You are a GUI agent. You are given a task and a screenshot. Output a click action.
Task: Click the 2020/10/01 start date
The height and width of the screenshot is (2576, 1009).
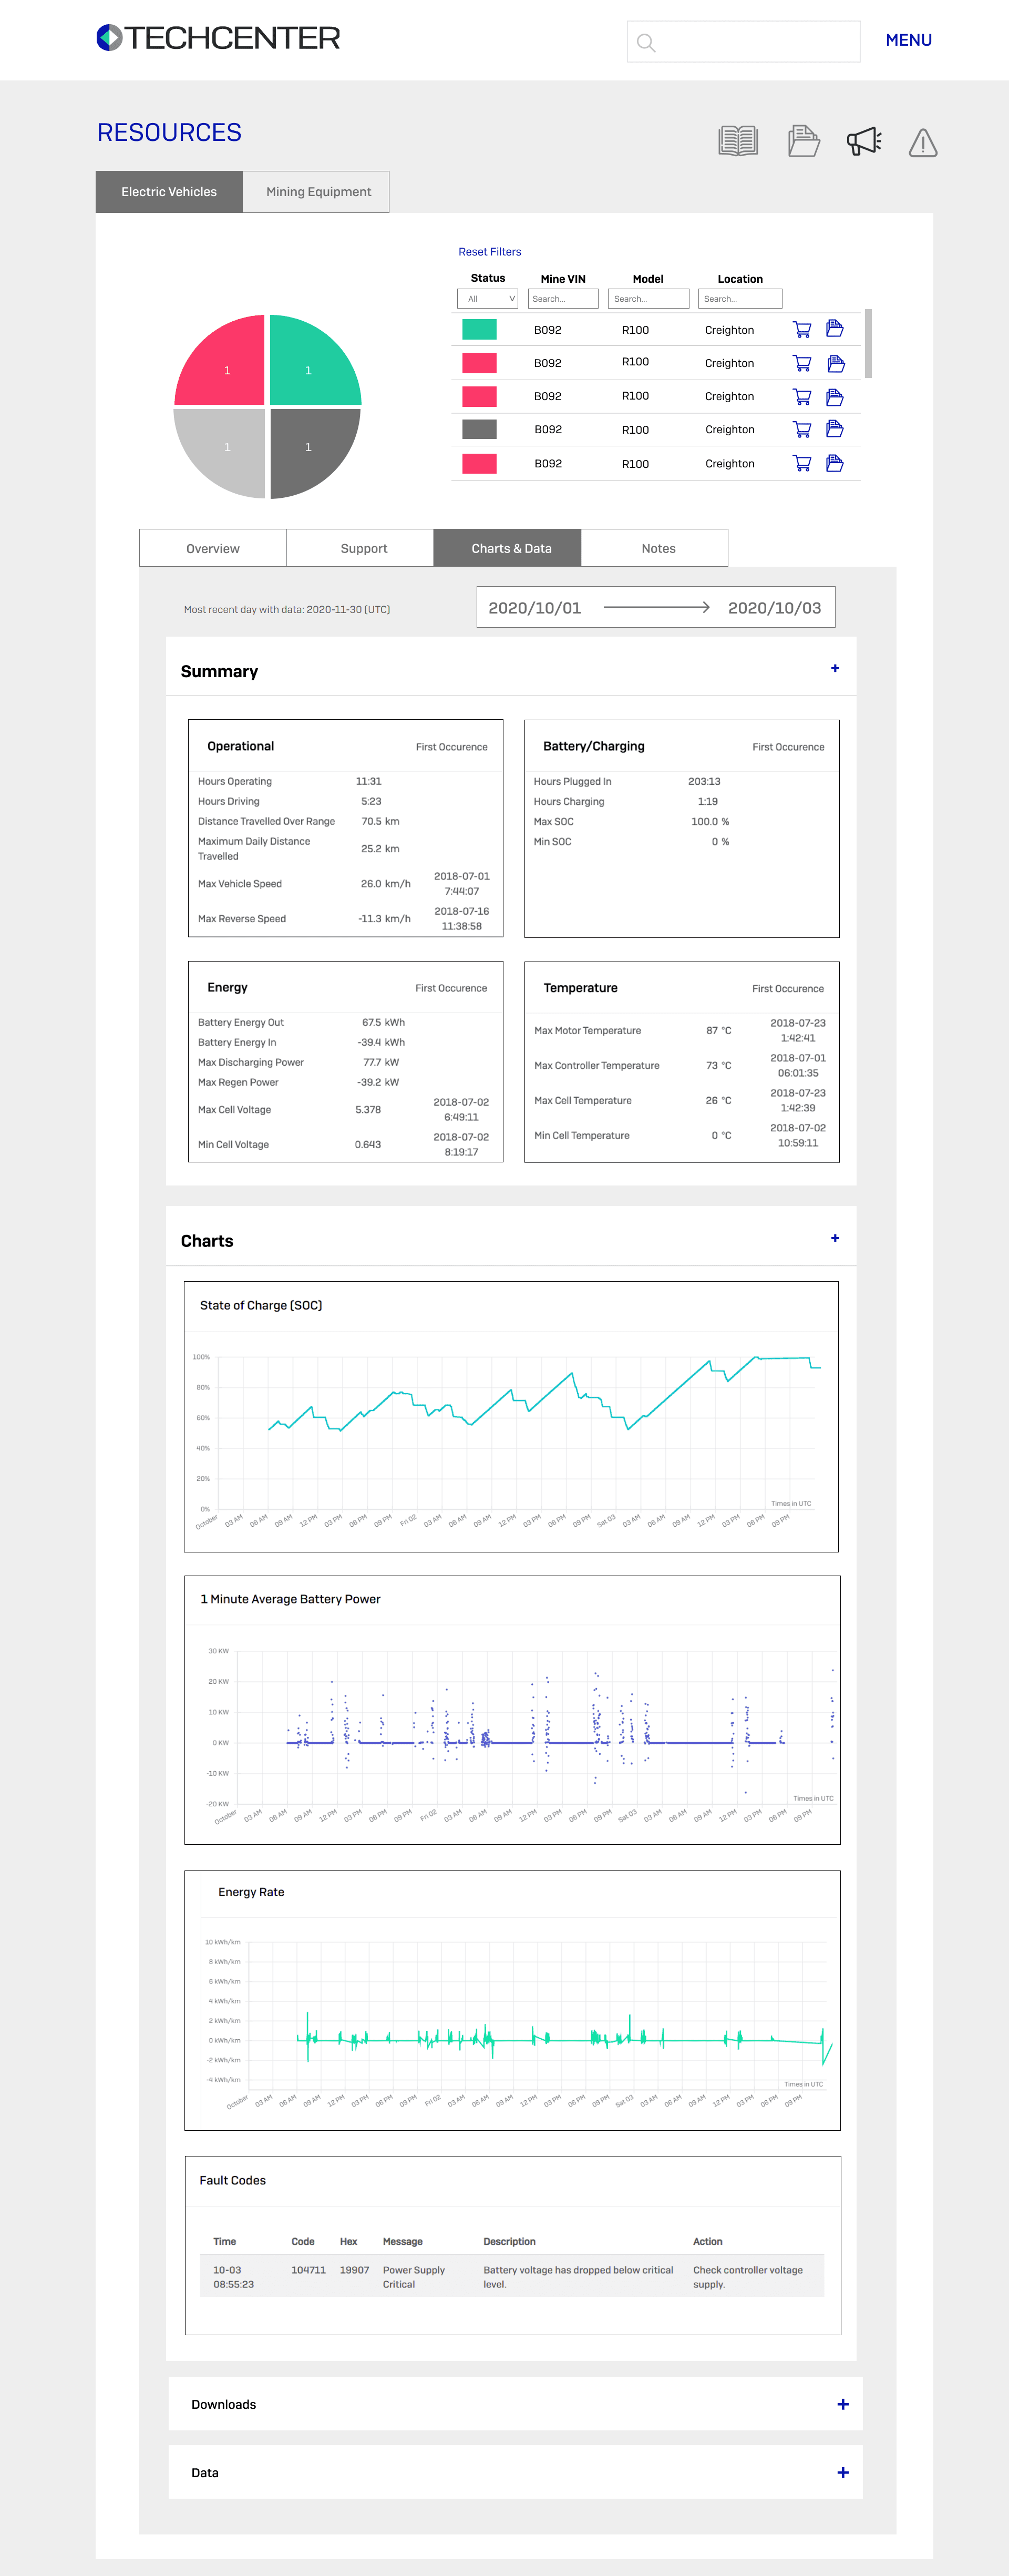tap(534, 608)
